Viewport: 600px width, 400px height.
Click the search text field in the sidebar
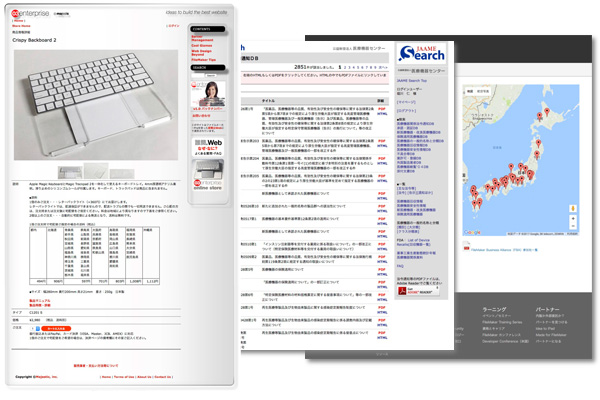pos(197,75)
